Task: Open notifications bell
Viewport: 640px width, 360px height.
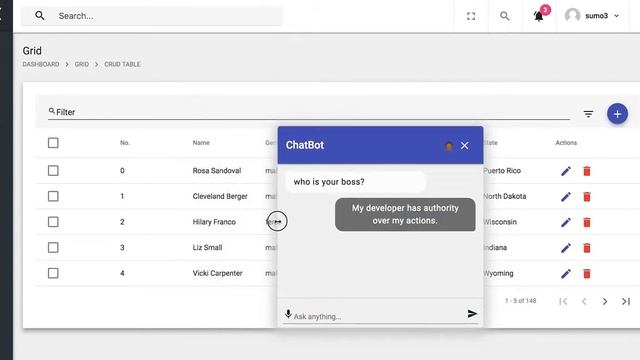Action: point(539,16)
